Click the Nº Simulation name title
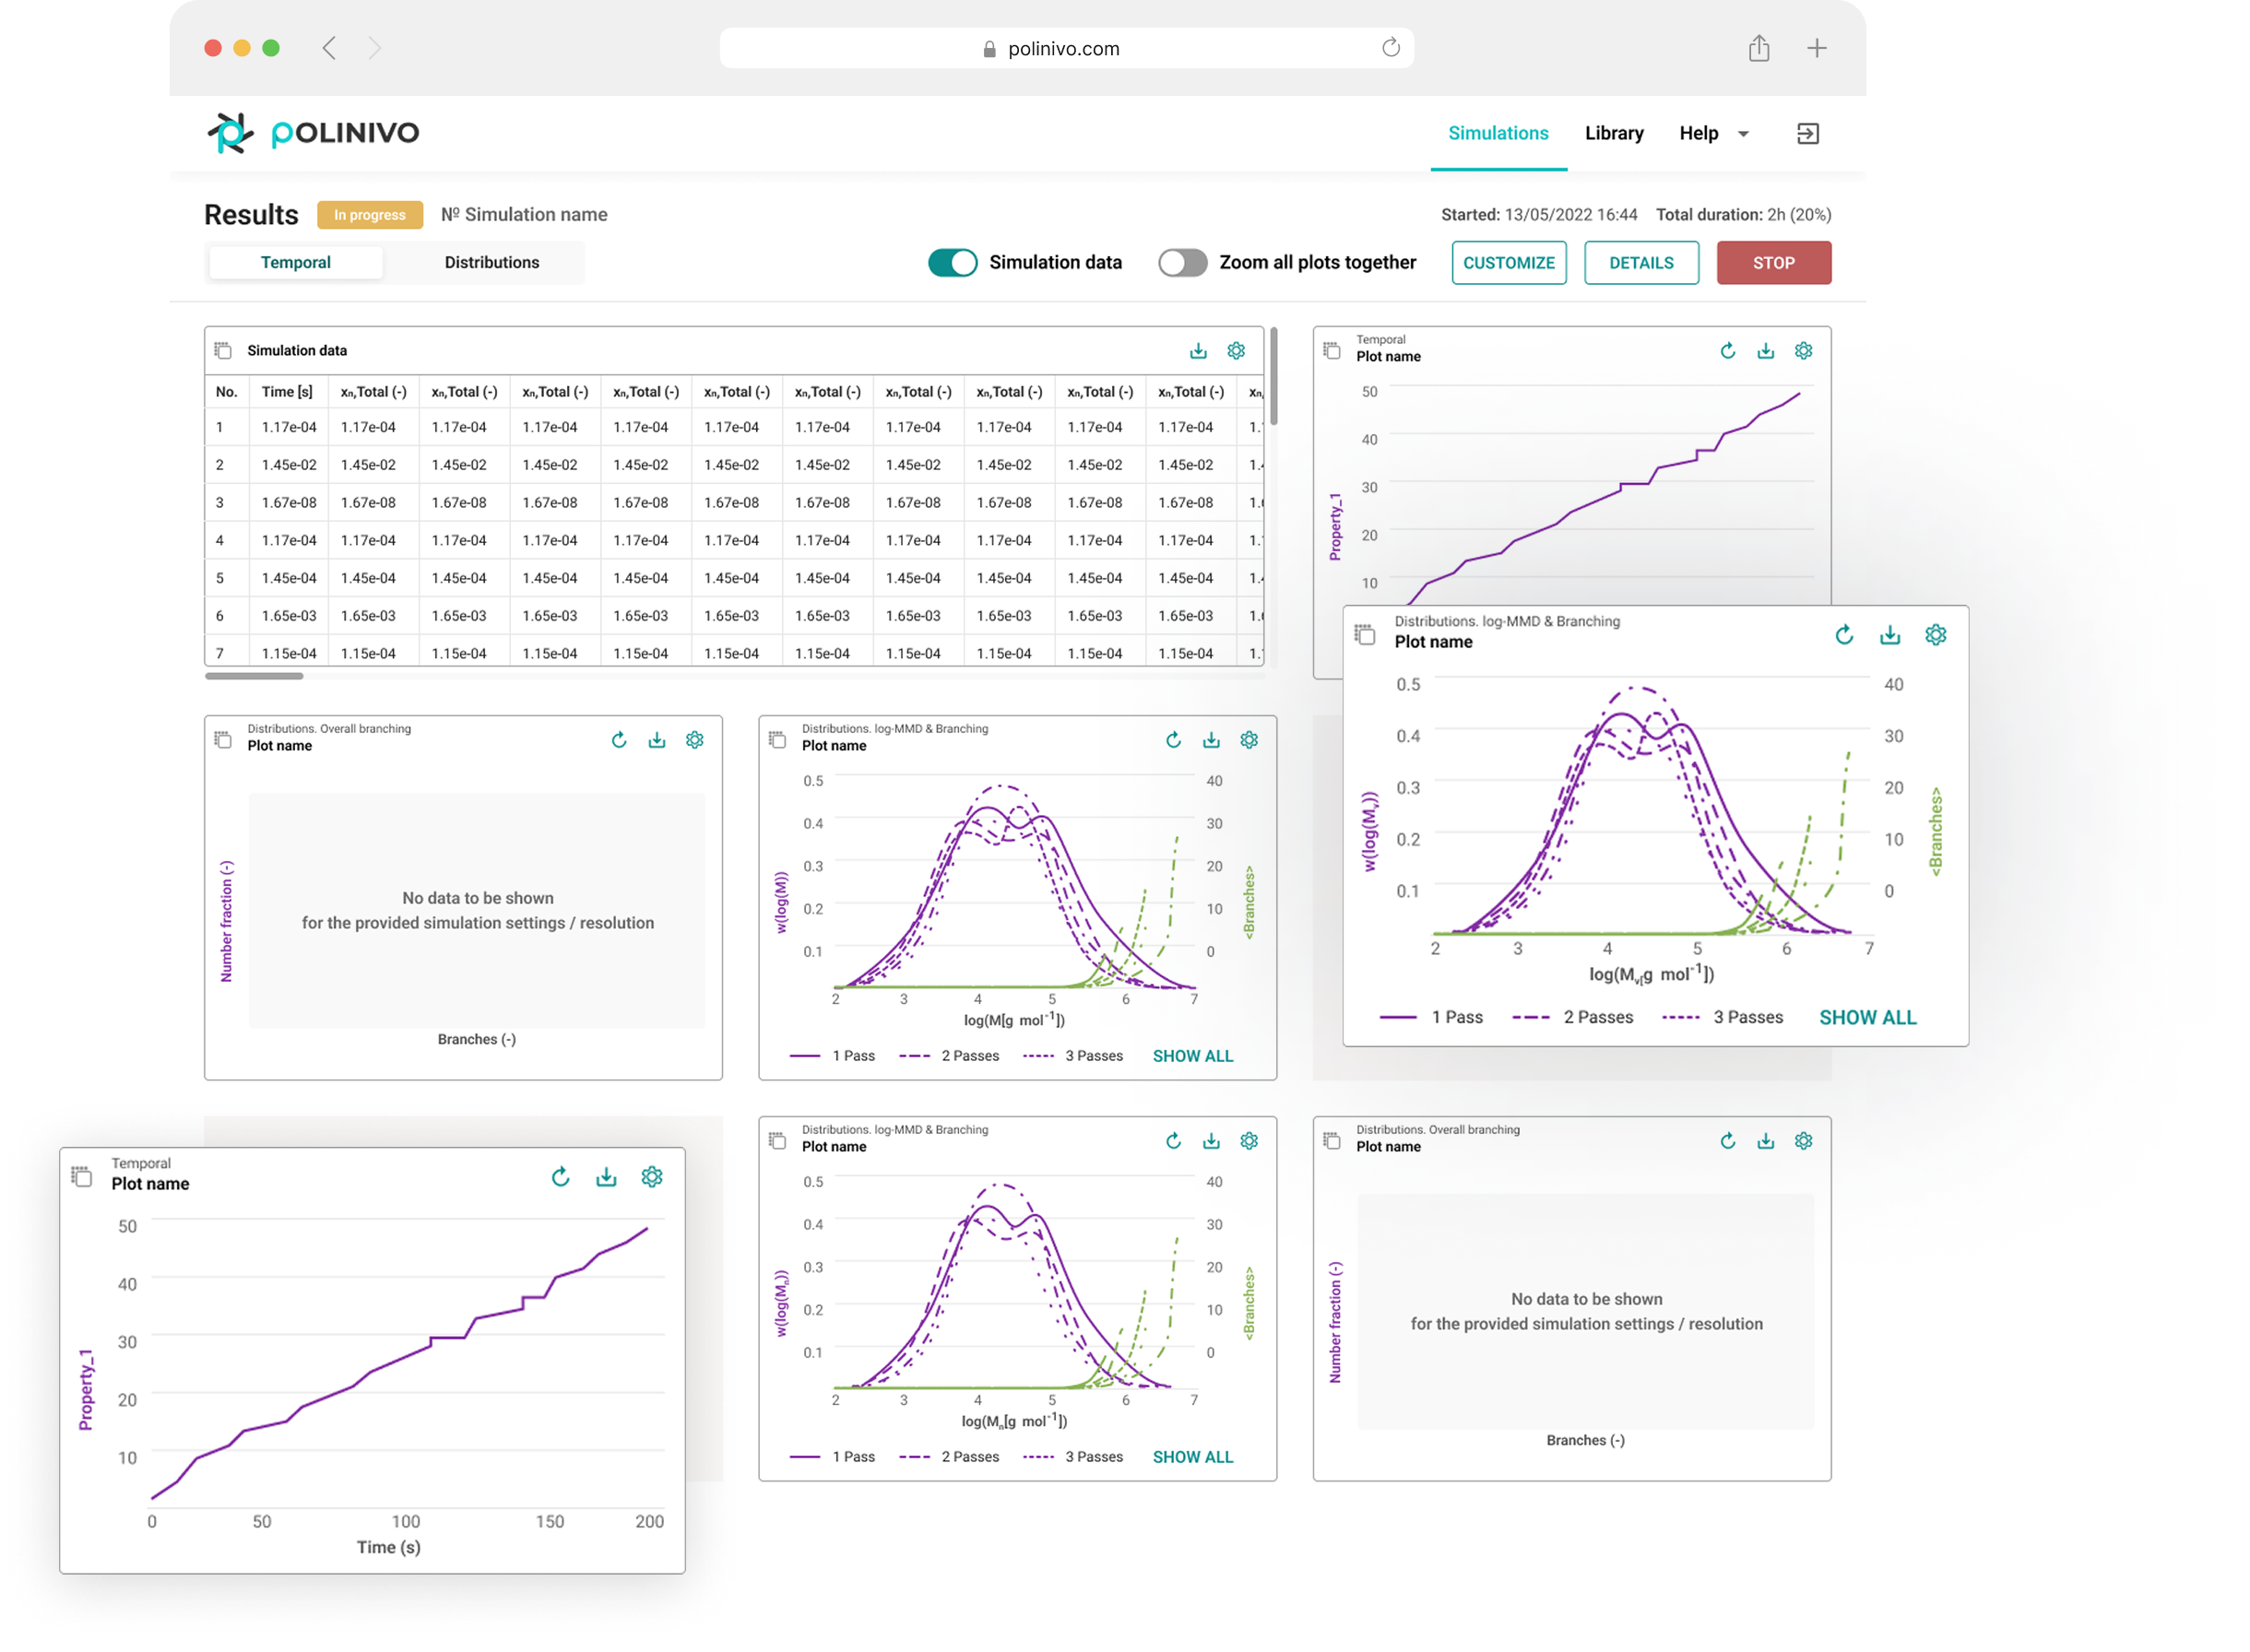2250x1652 pixels. (x=524, y=215)
